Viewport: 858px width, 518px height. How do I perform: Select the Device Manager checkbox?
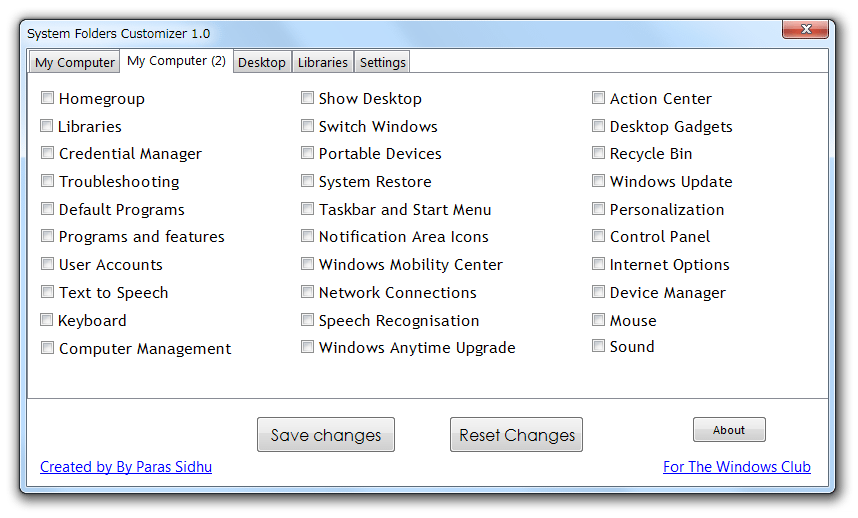pyautogui.click(x=599, y=292)
